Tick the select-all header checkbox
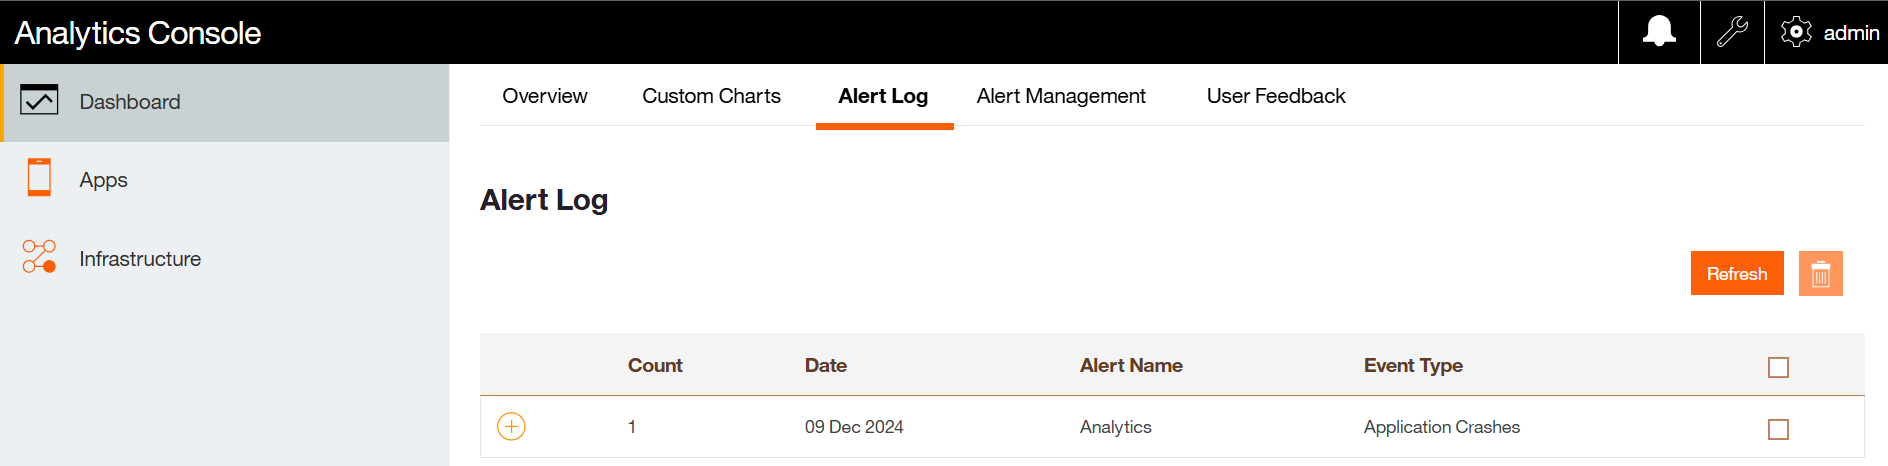1888x466 pixels. pyautogui.click(x=1778, y=367)
